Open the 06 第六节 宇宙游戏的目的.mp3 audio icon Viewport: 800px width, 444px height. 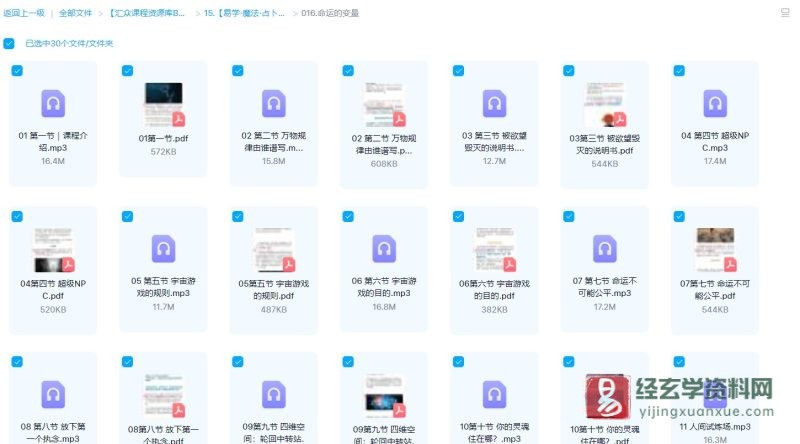[384, 249]
